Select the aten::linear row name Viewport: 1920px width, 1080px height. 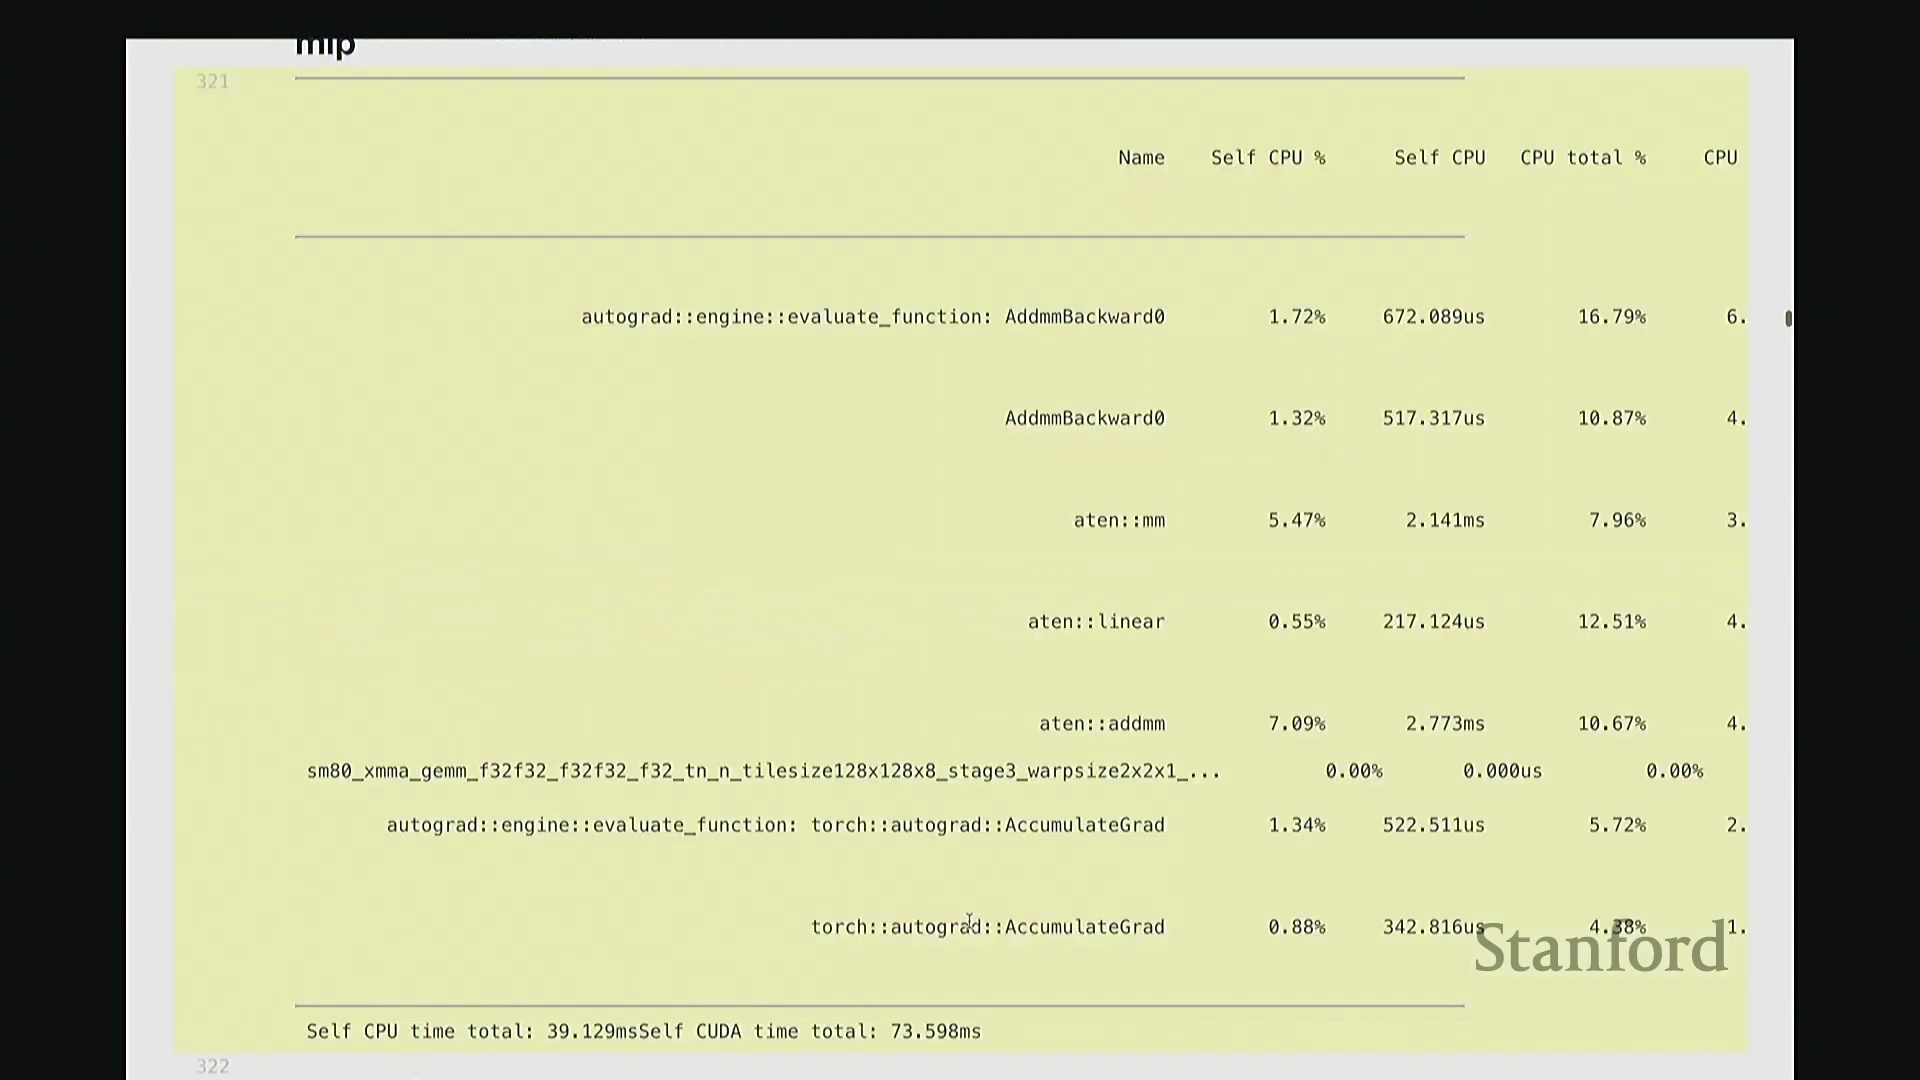tap(1096, 622)
